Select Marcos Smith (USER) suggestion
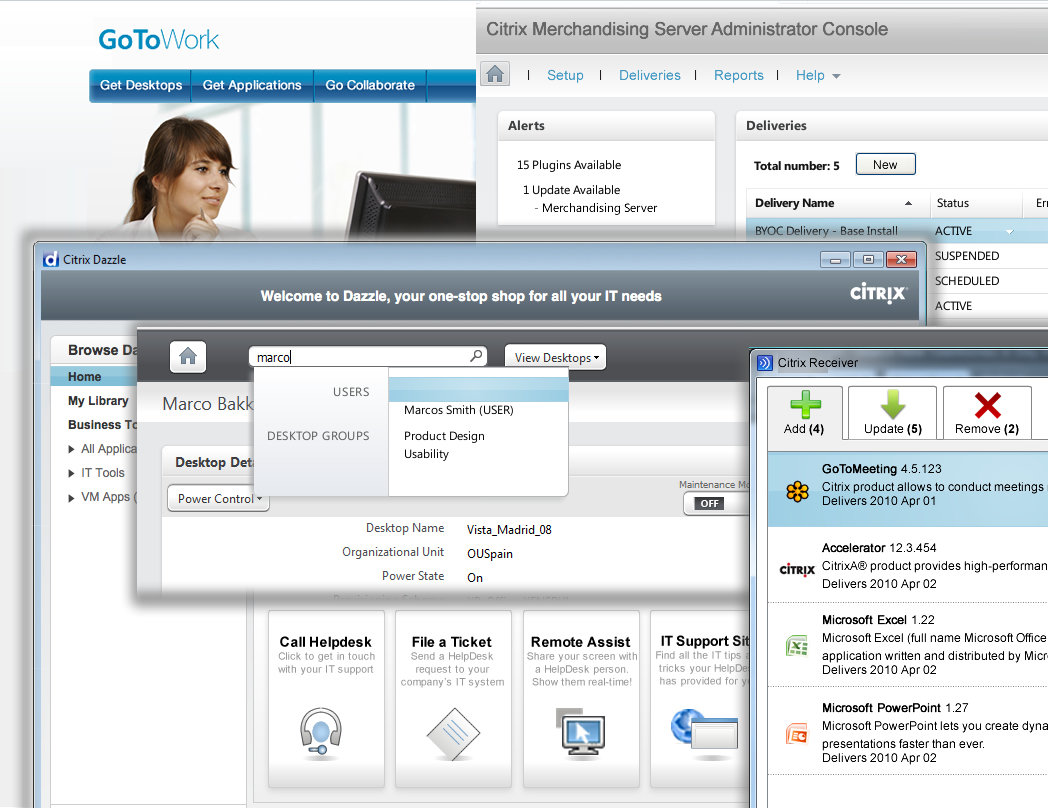Screen dimensions: 1048x808 point(458,410)
